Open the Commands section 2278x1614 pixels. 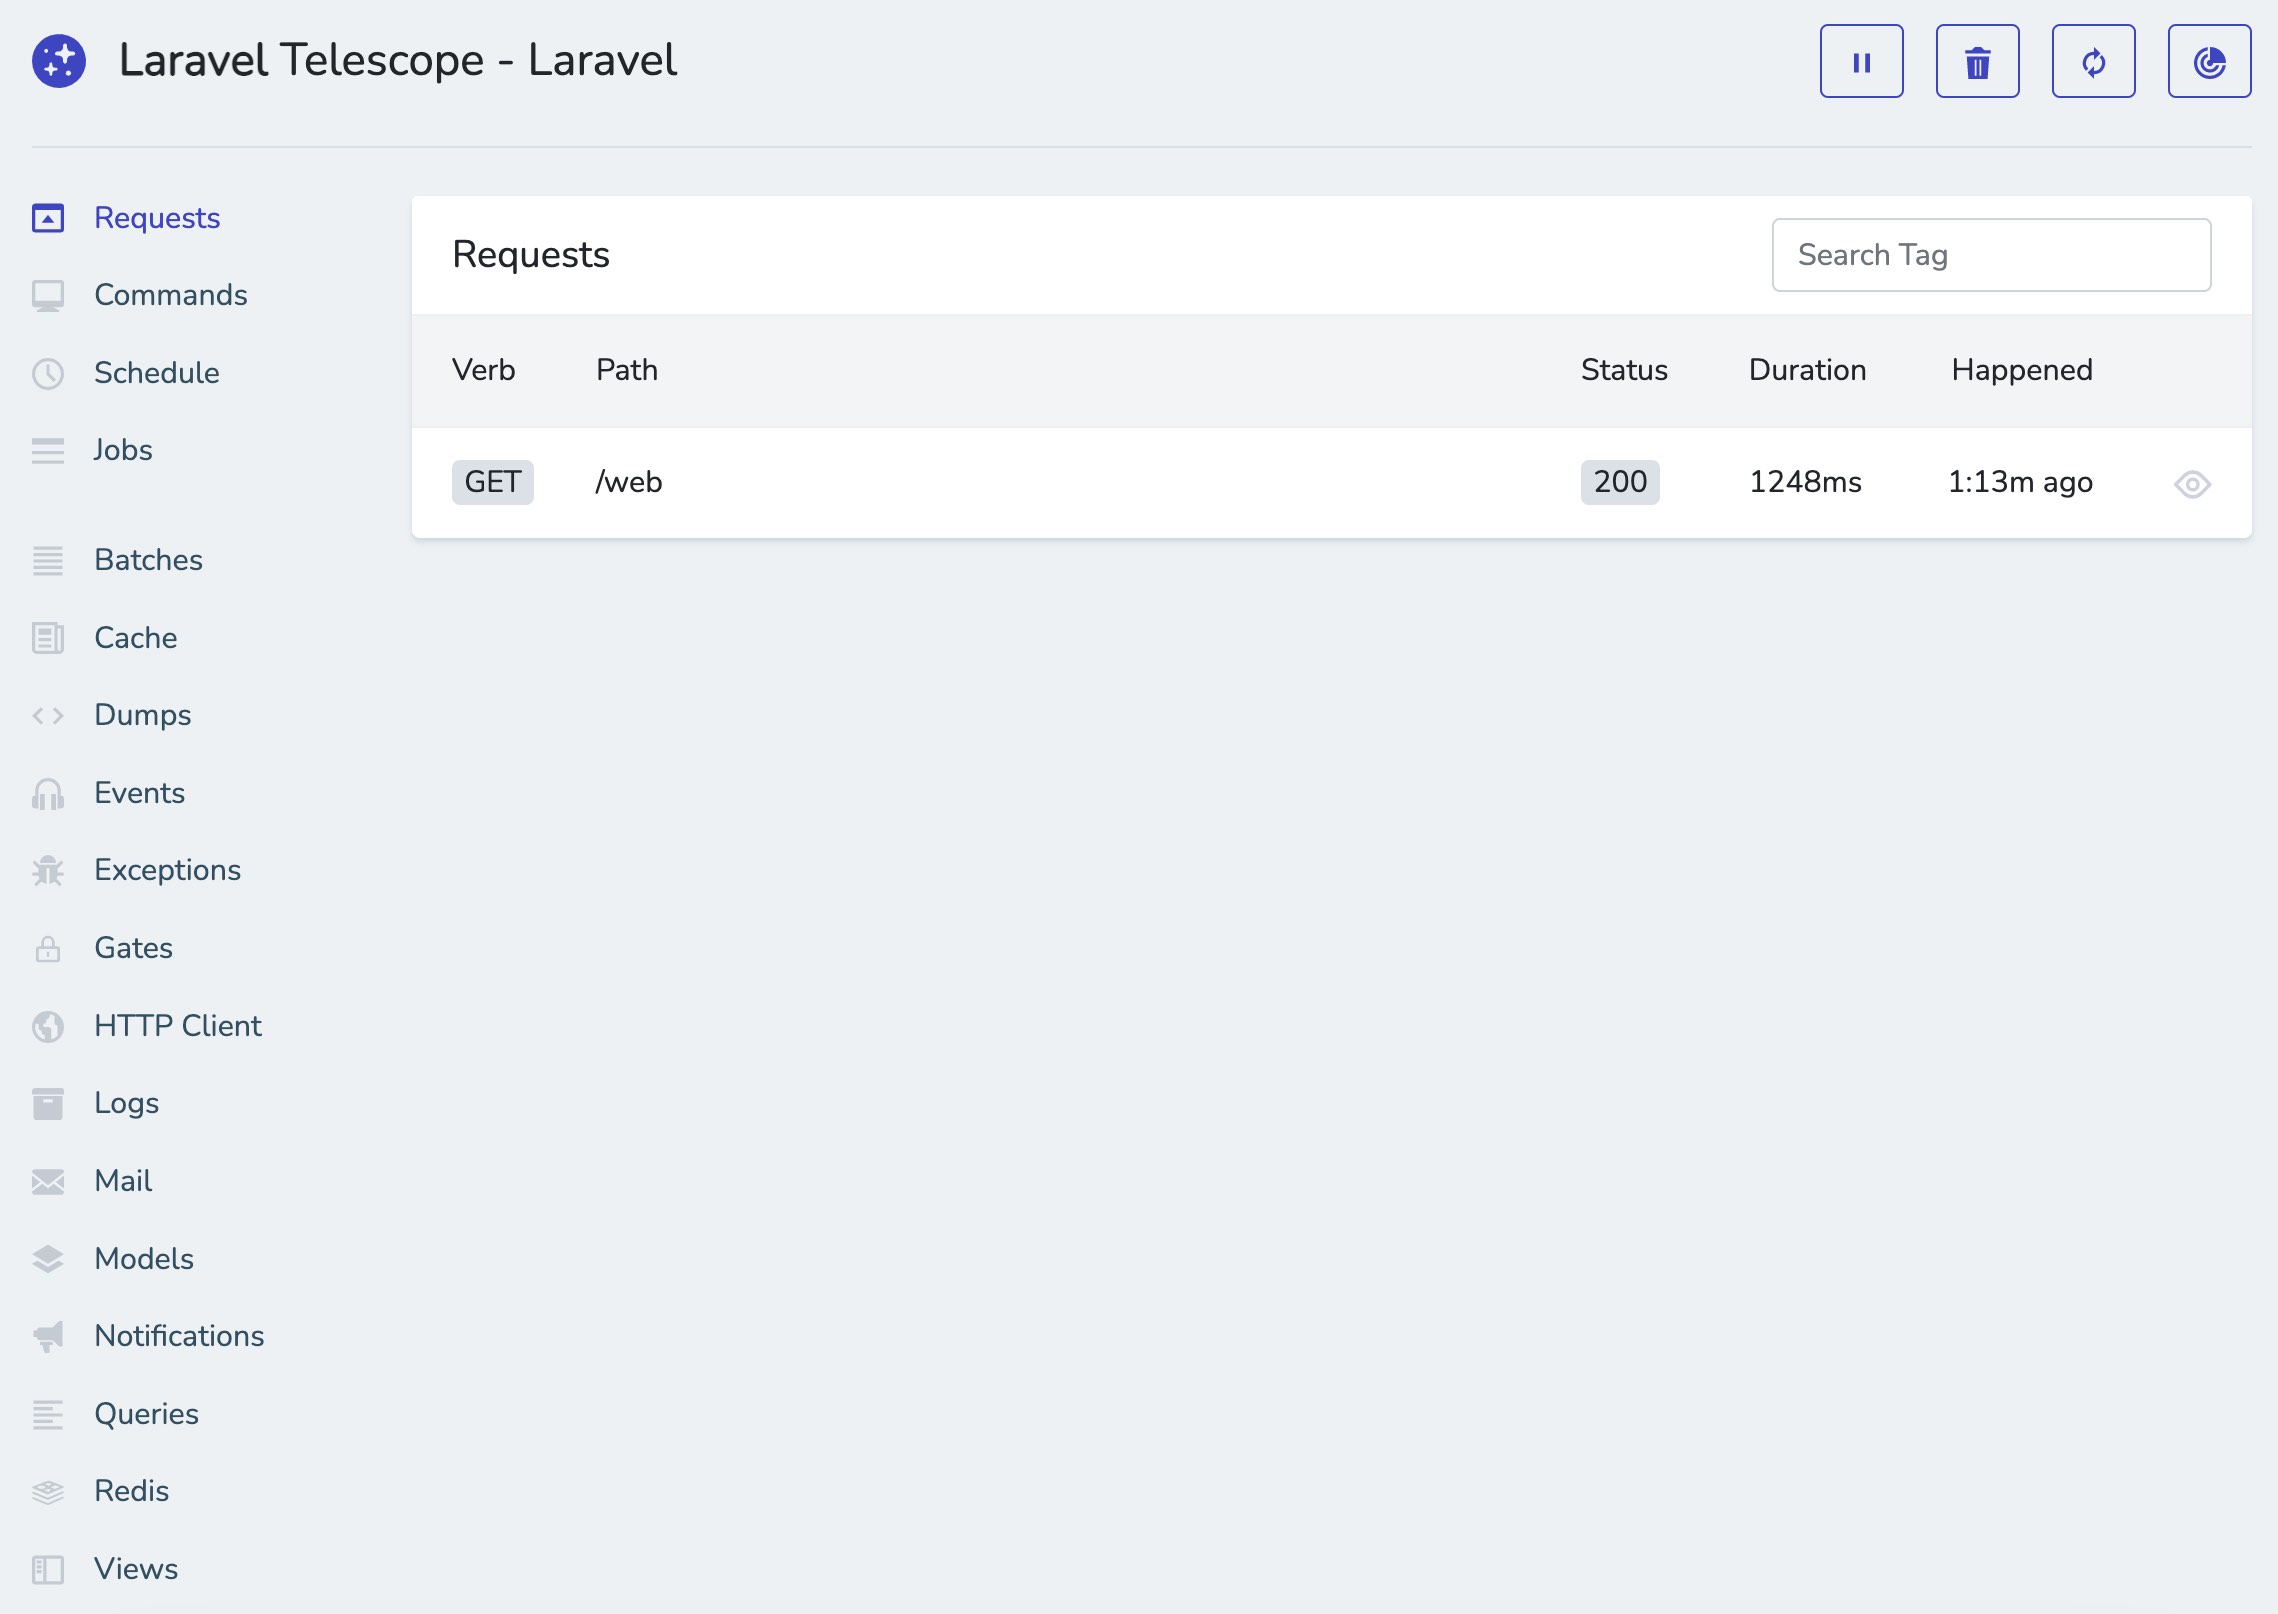point(170,295)
